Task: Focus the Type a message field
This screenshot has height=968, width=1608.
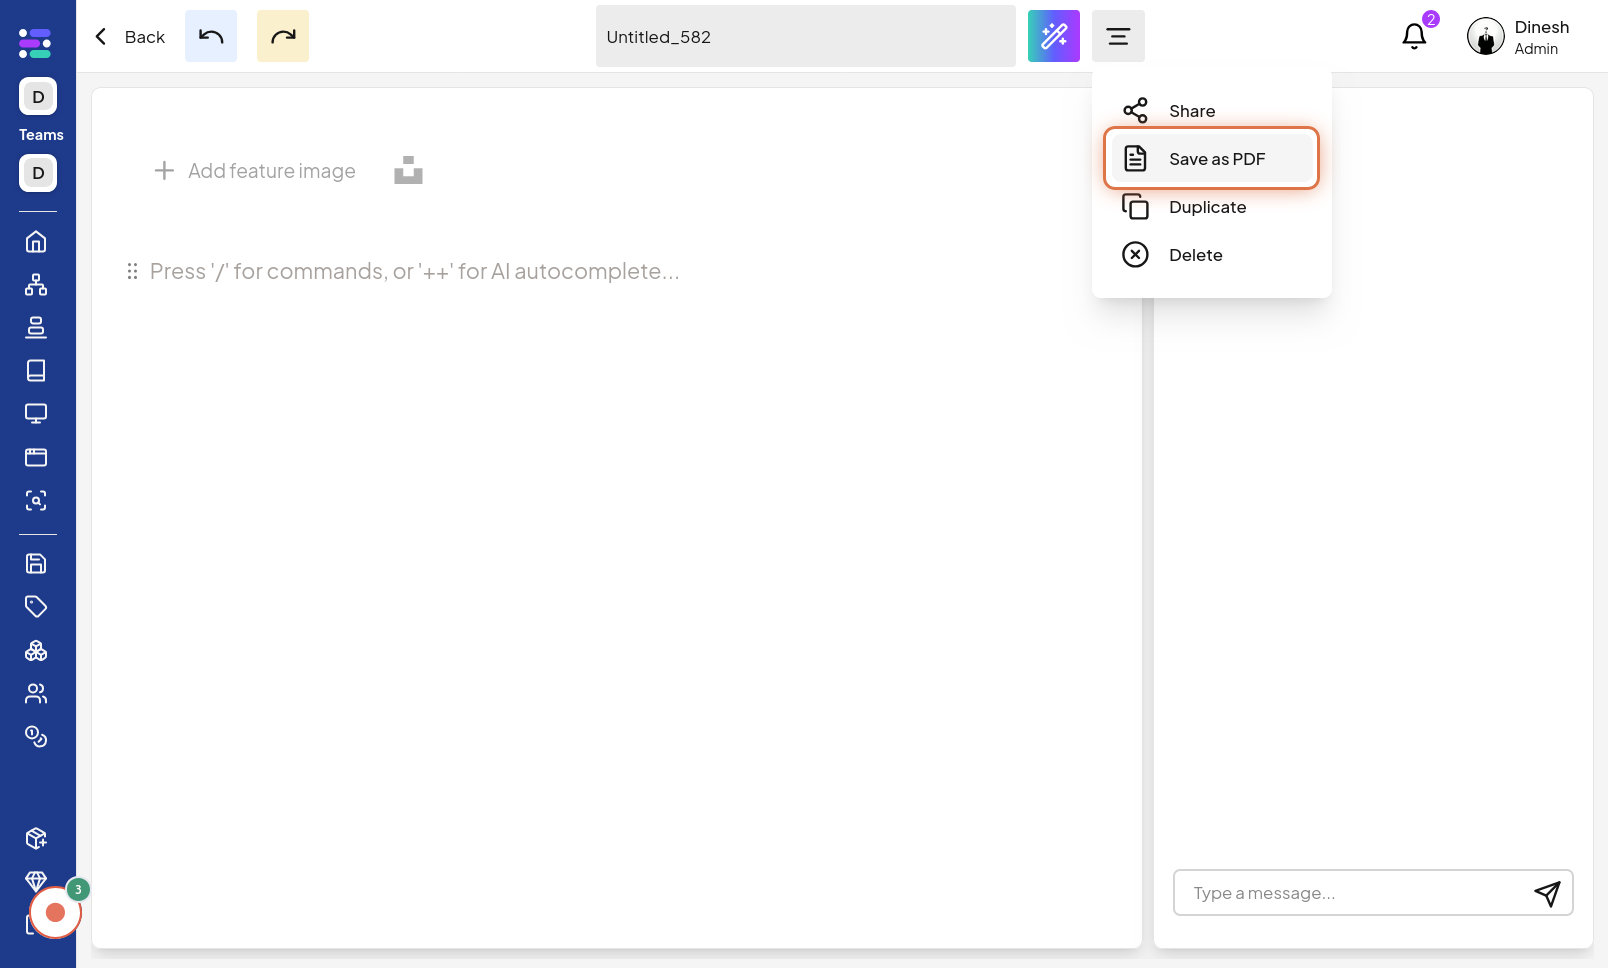Action: point(1351,893)
